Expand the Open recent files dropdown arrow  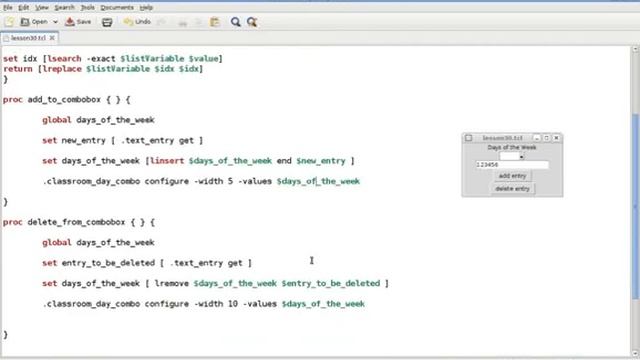tap(55, 22)
